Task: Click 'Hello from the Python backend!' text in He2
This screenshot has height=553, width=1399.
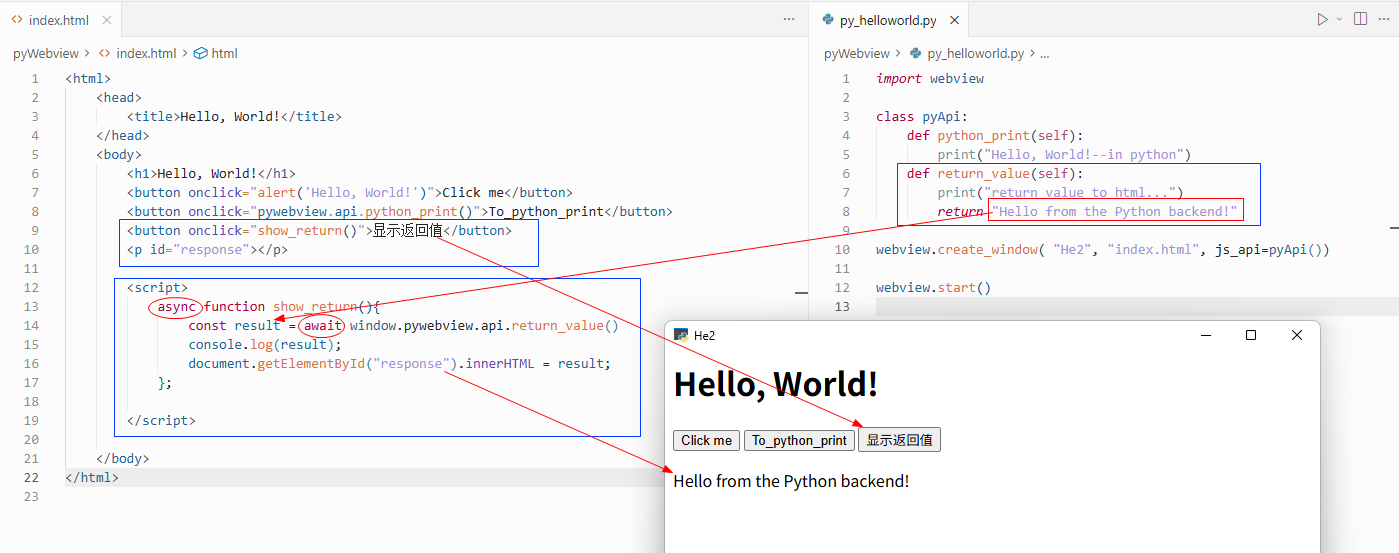Action: pos(791,481)
